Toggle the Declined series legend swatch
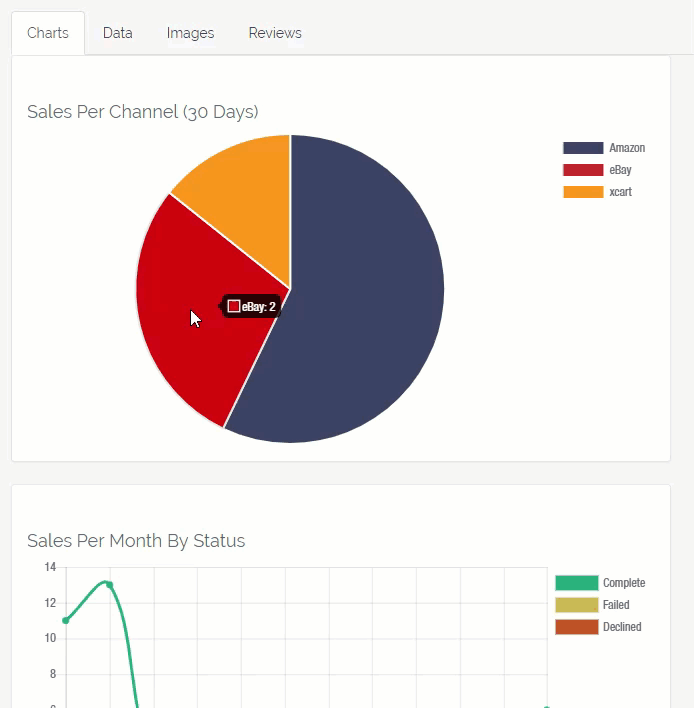The image size is (694, 708). 577,627
